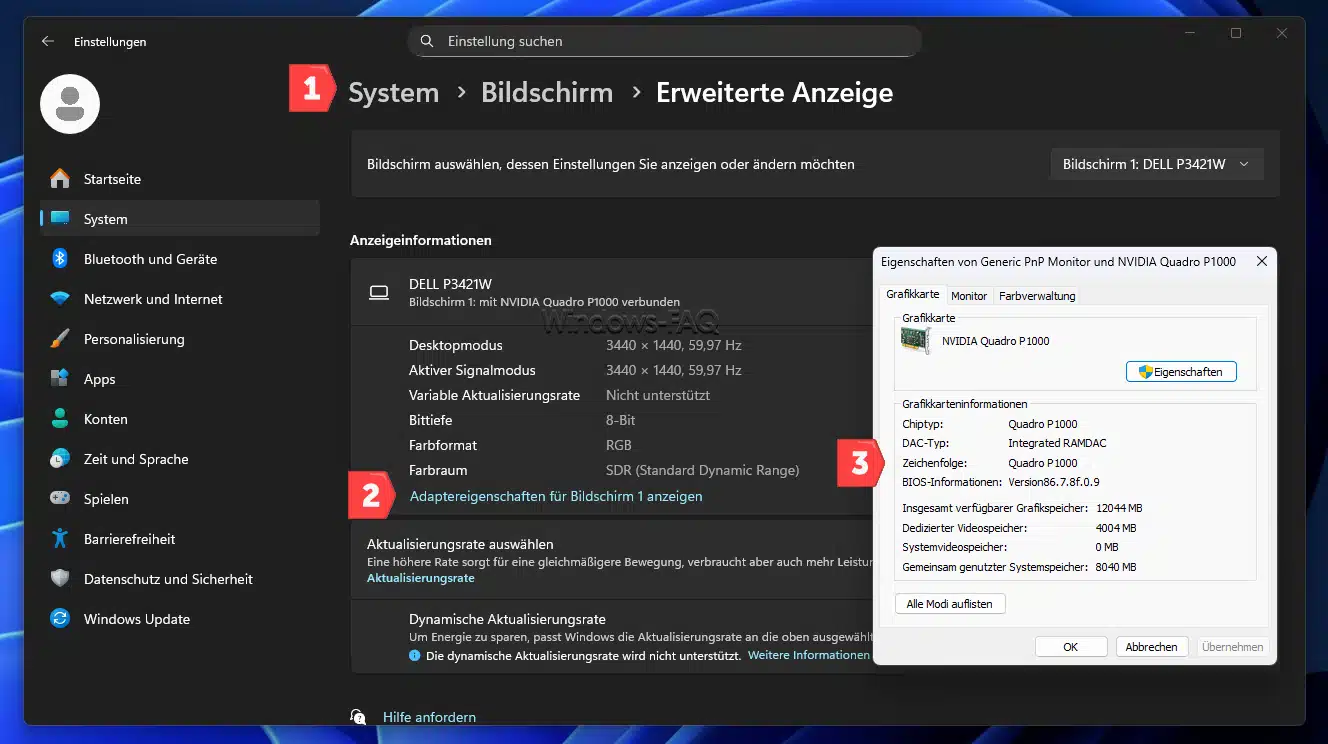Image resolution: width=1328 pixels, height=744 pixels.
Task: Navigate to Bildschirm in the breadcrumb
Action: pos(546,93)
